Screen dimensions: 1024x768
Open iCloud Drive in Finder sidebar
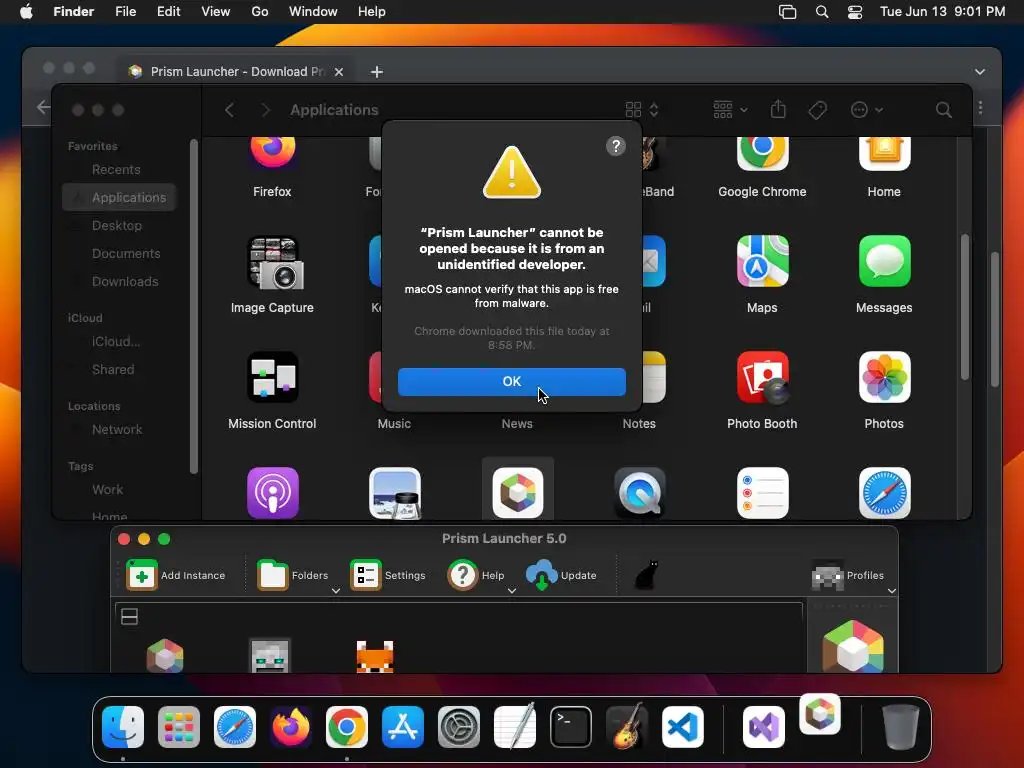click(x=116, y=342)
